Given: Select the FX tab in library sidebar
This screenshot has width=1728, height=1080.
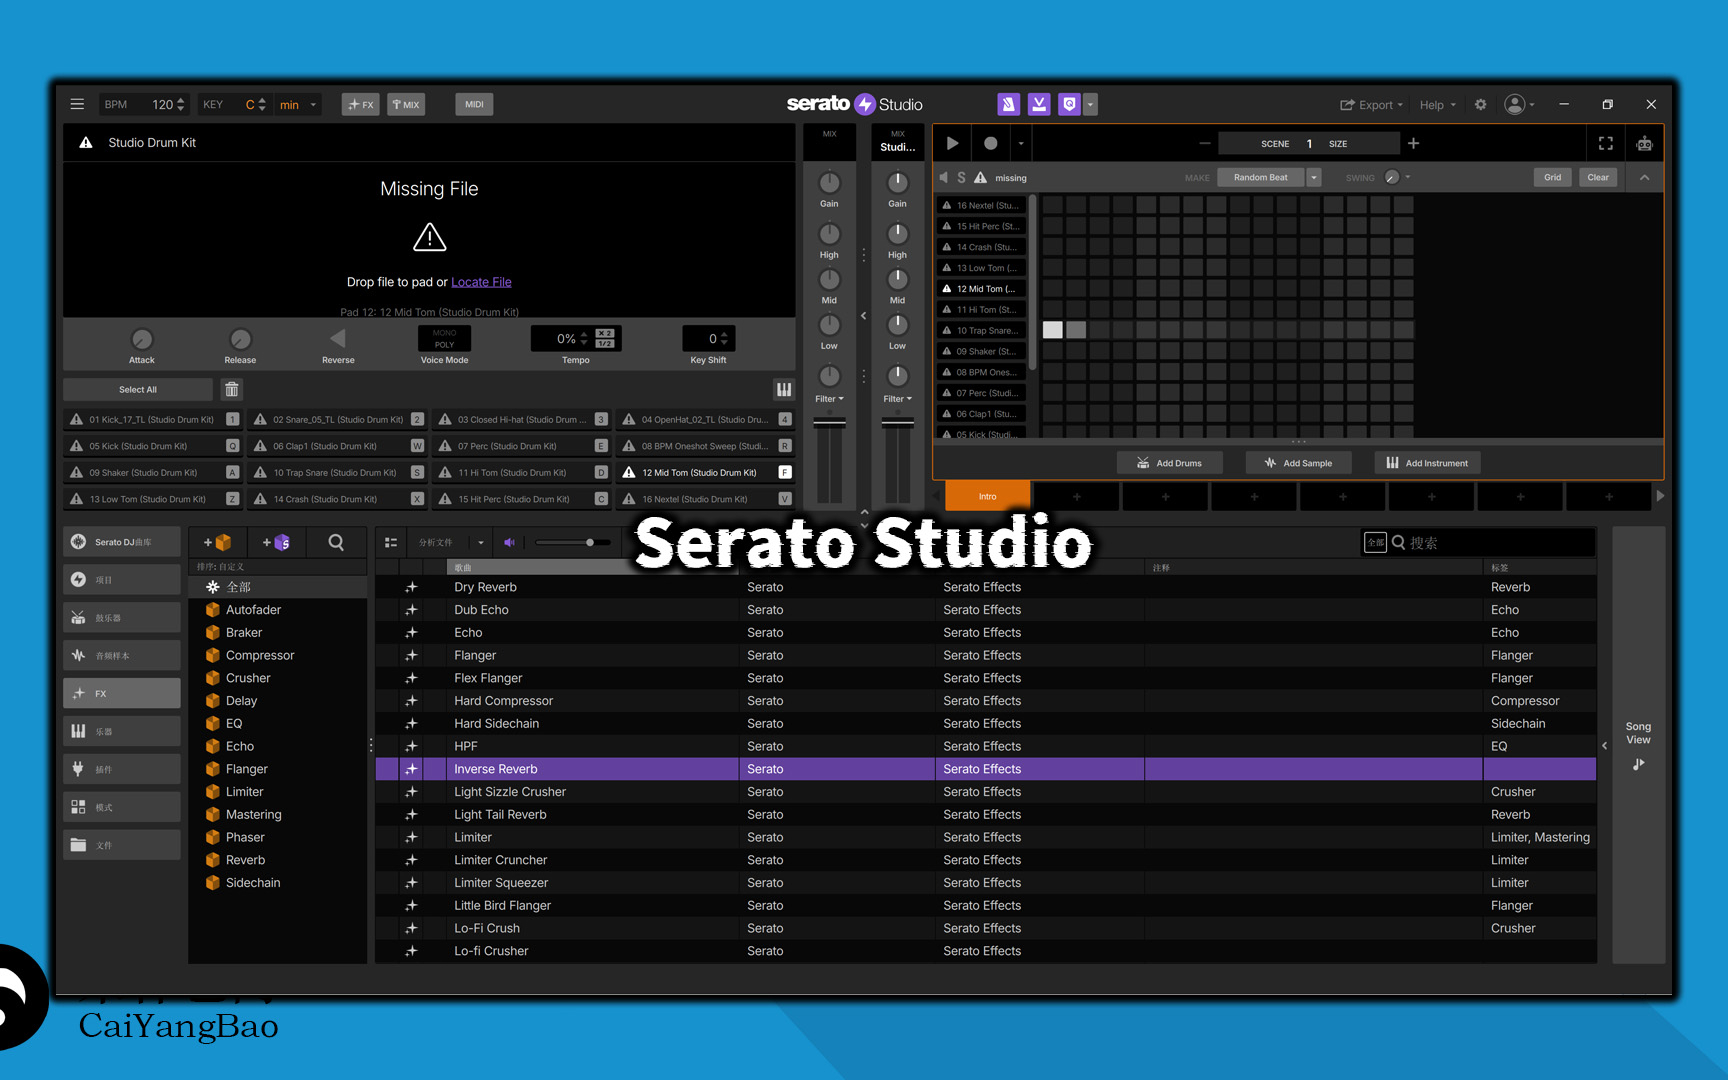Looking at the screenshot, I should point(122,693).
